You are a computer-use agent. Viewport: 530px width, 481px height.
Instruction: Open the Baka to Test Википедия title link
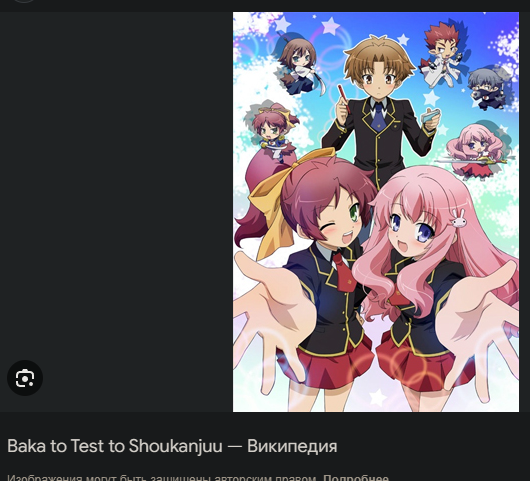coord(172,446)
